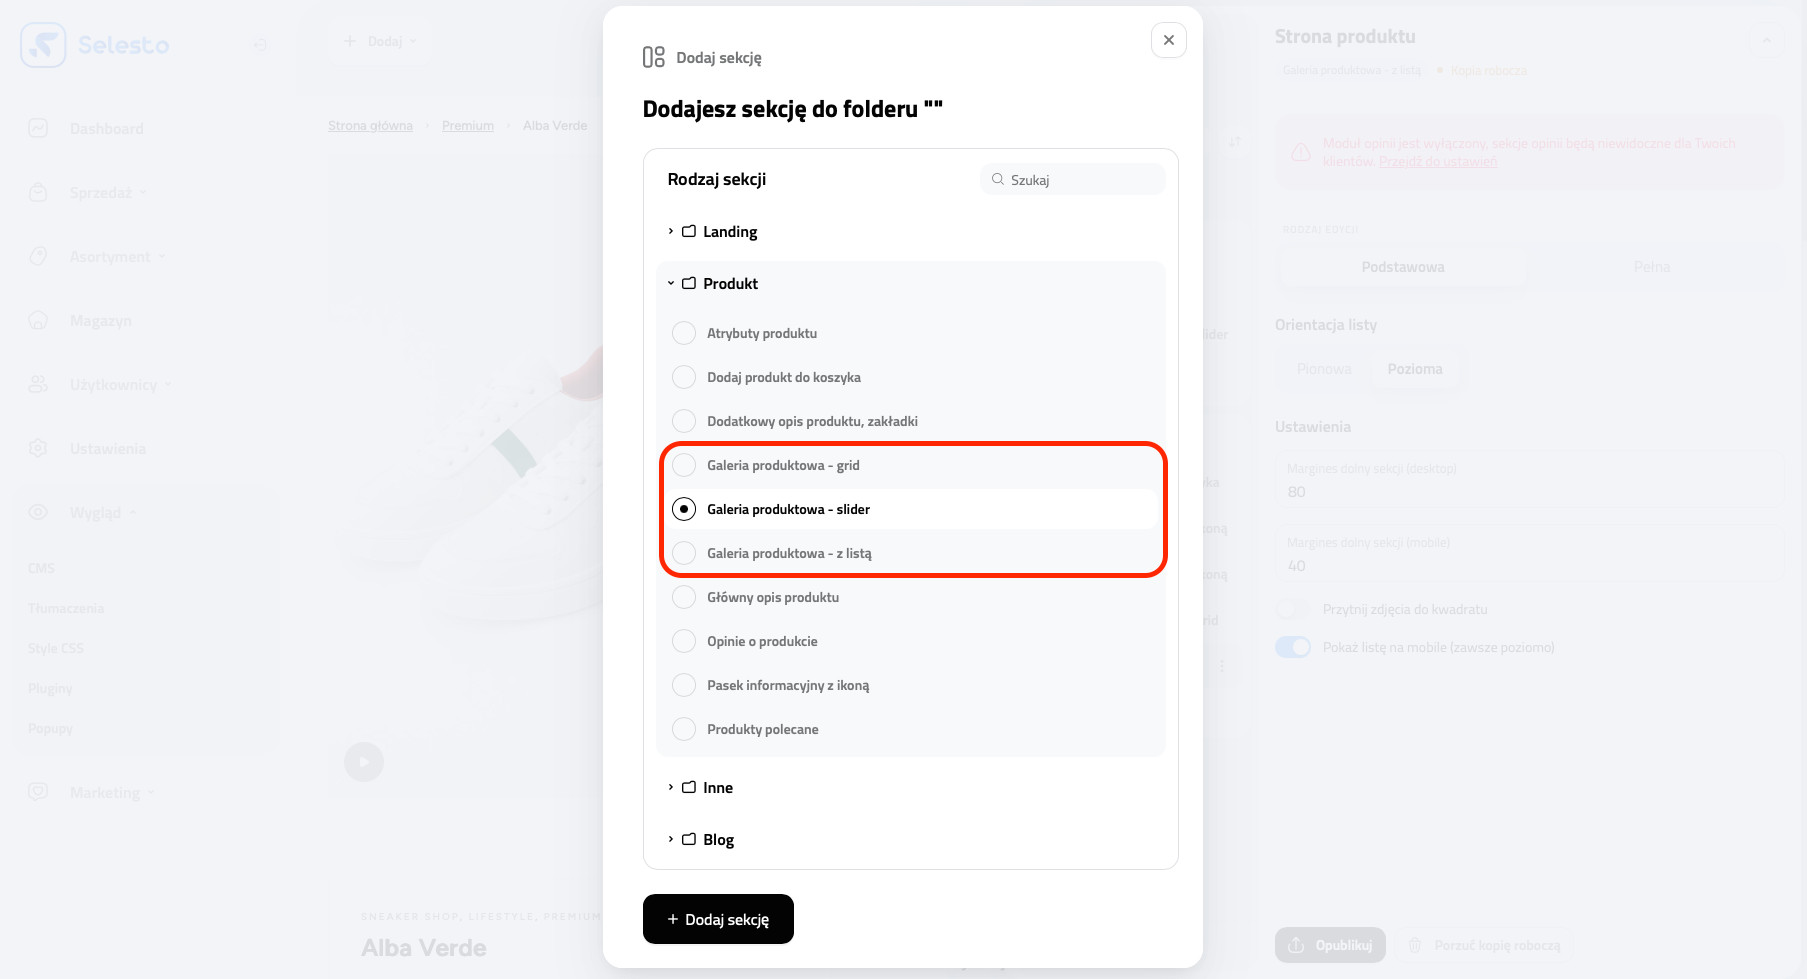Follow the Premium breadcrumb link

468,126
